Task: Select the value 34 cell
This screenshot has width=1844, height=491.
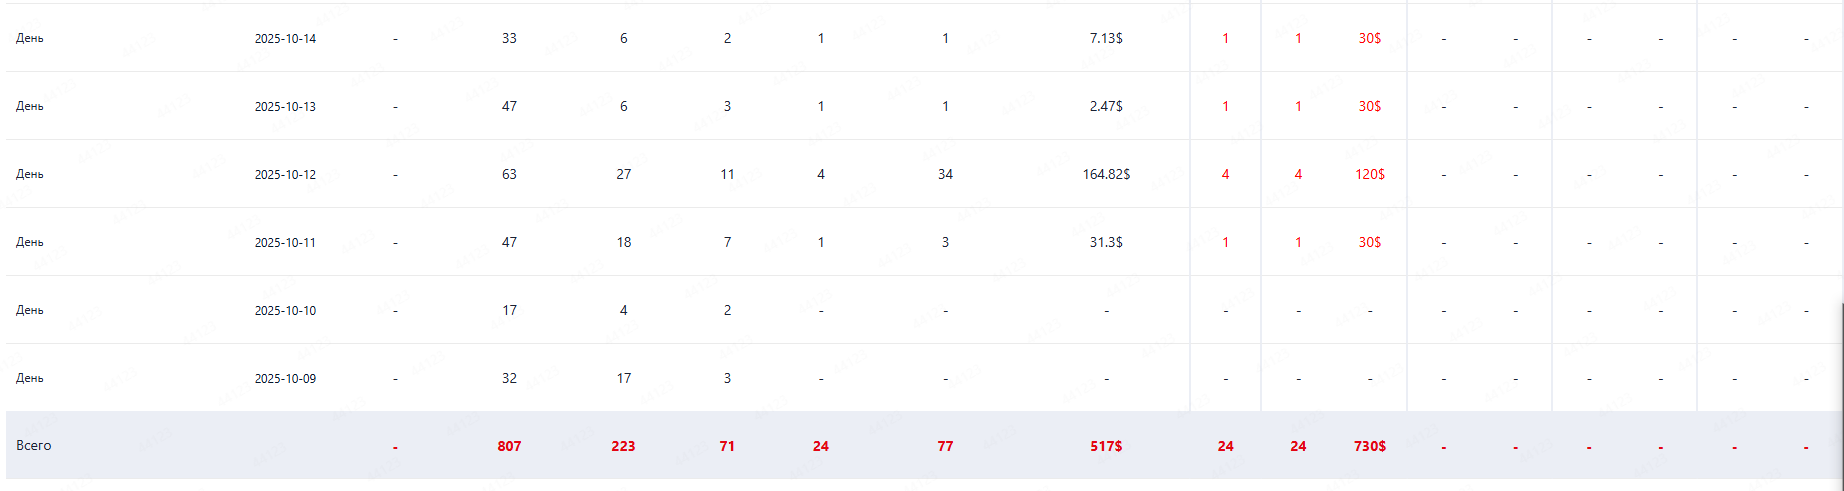Action: pos(945,174)
